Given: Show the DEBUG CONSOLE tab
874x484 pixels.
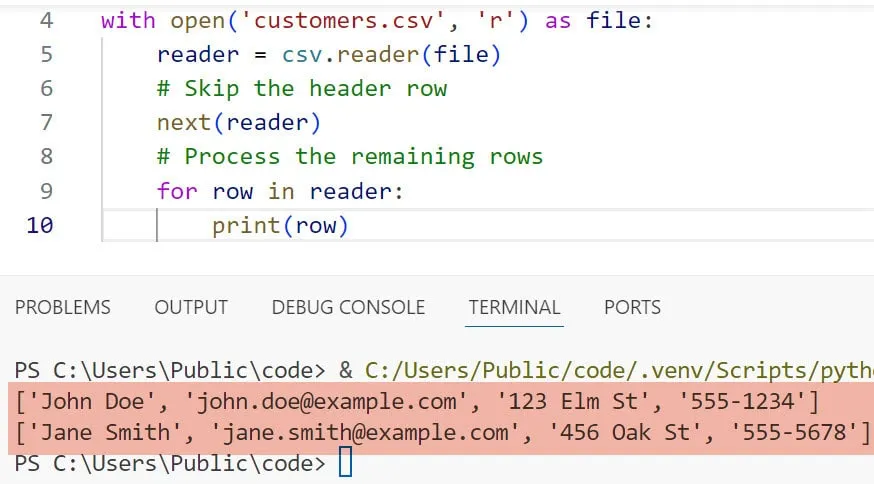Looking at the screenshot, I should (348, 307).
